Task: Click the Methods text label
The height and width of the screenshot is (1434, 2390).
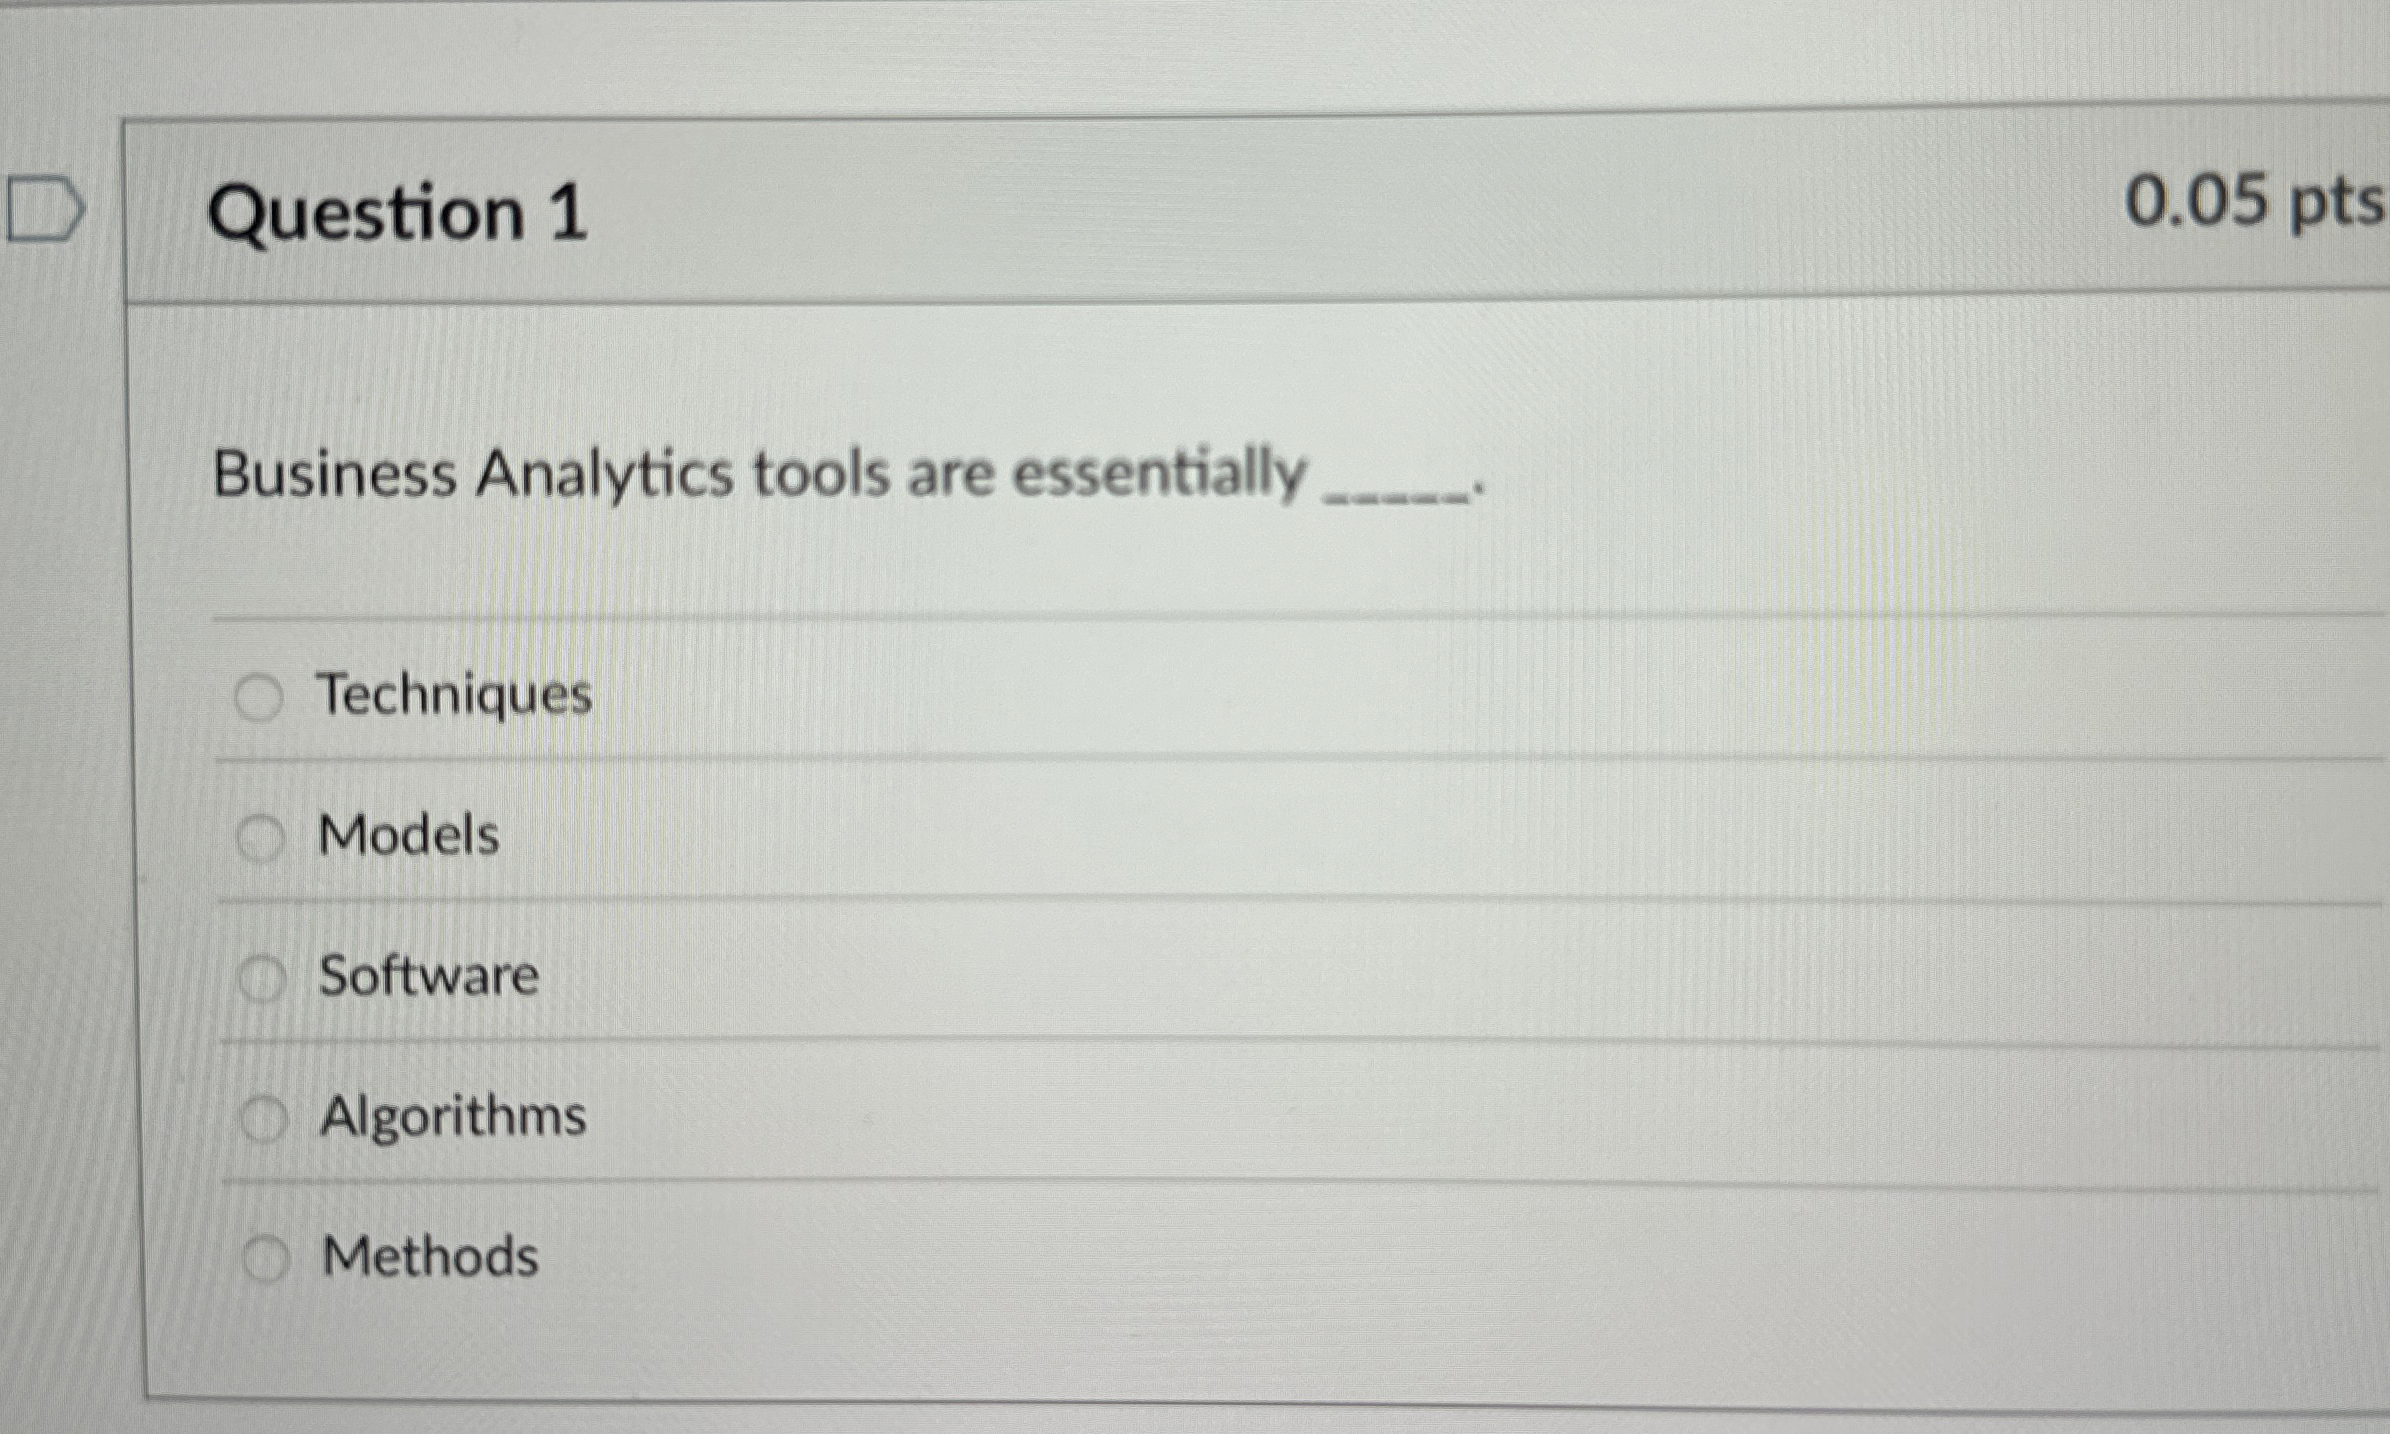Action: tap(430, 1258)
